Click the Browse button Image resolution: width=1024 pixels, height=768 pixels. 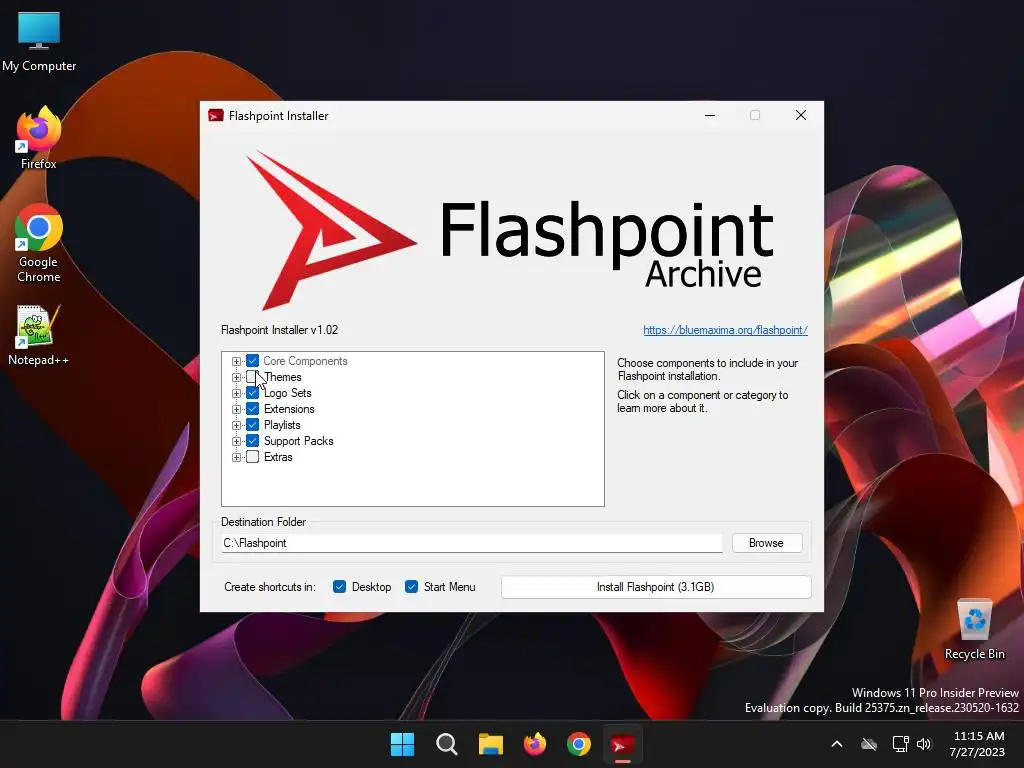pyautogui.click(x=767, y=543)
